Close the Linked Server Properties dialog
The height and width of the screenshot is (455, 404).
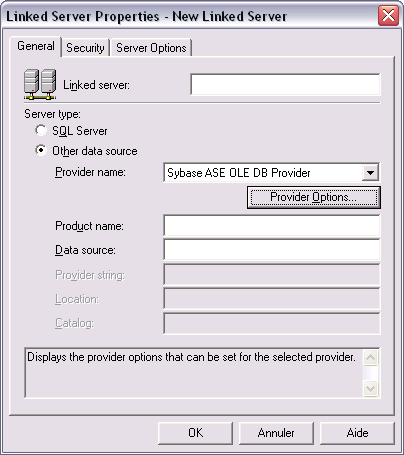388,16
